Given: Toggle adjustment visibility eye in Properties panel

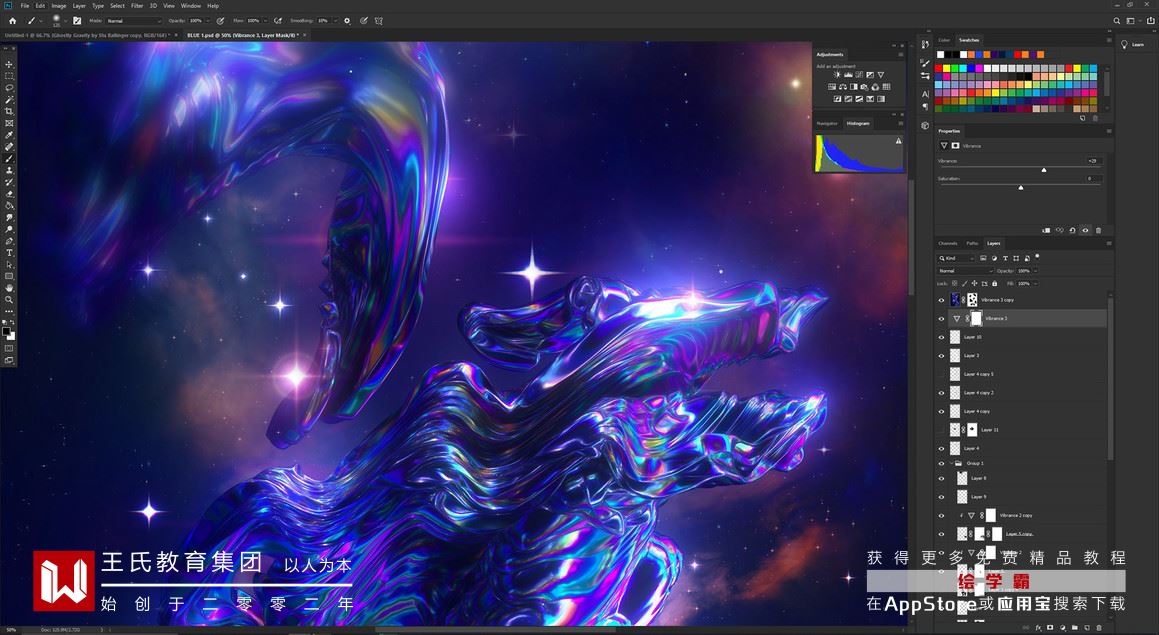Looking at the screenshot, I should point(1085,230).
